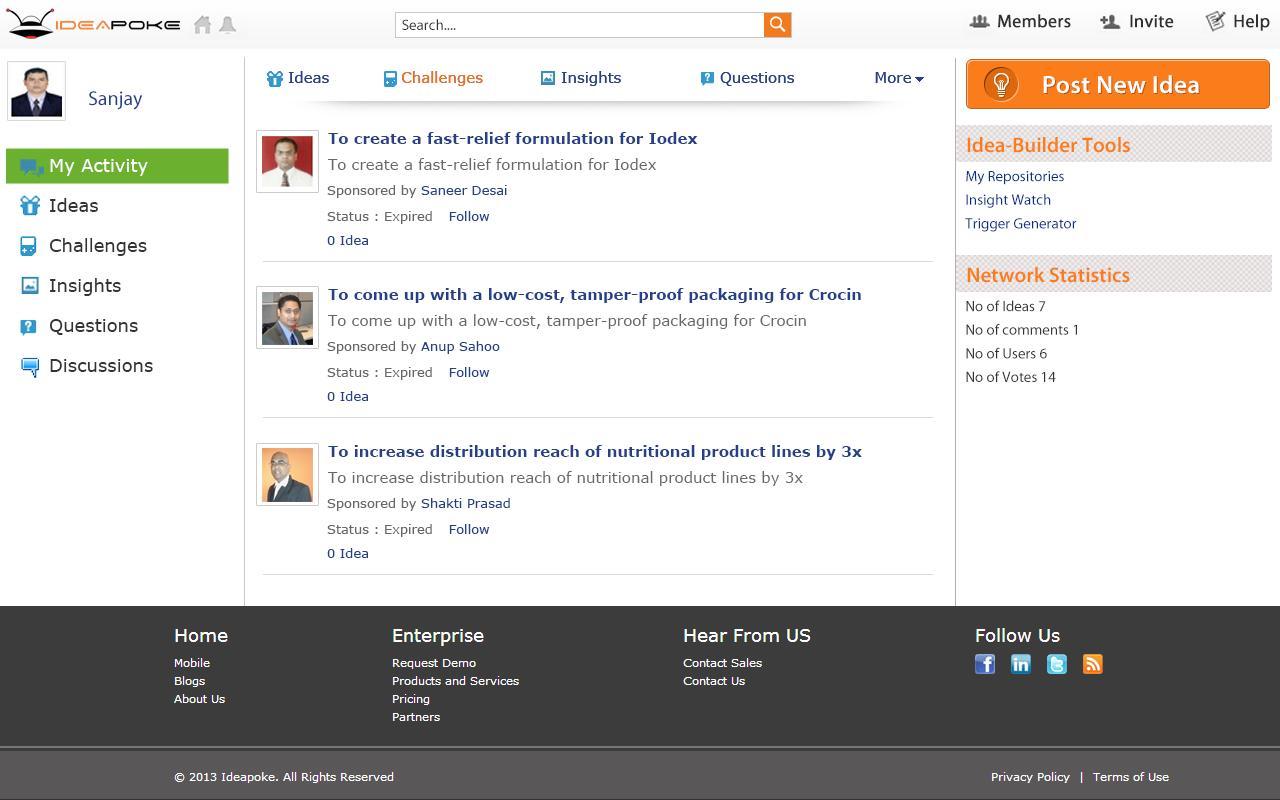Screen dimensions: 1280x800
Task: Follow the Iodex challenge
Action: [x=469, y=216]
